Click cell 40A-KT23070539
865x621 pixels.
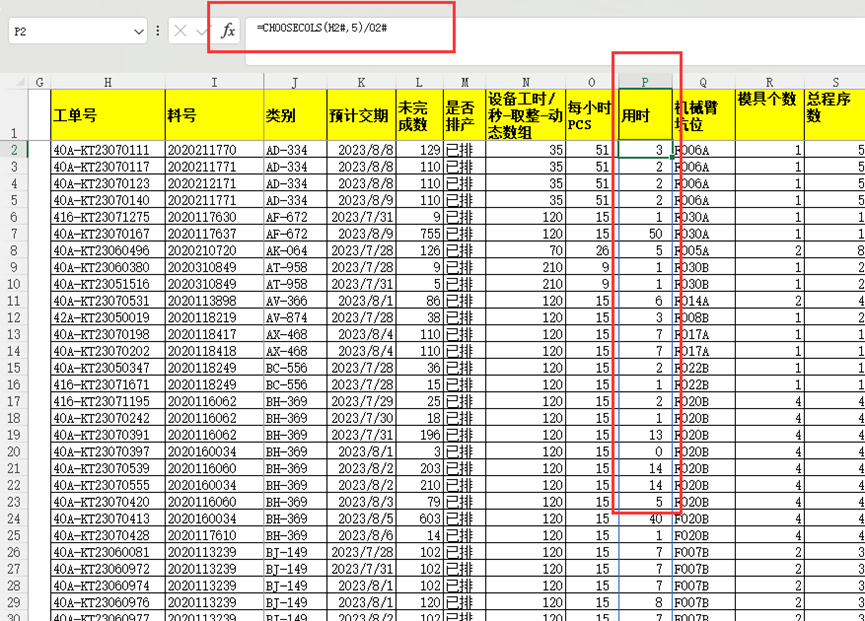108,468
